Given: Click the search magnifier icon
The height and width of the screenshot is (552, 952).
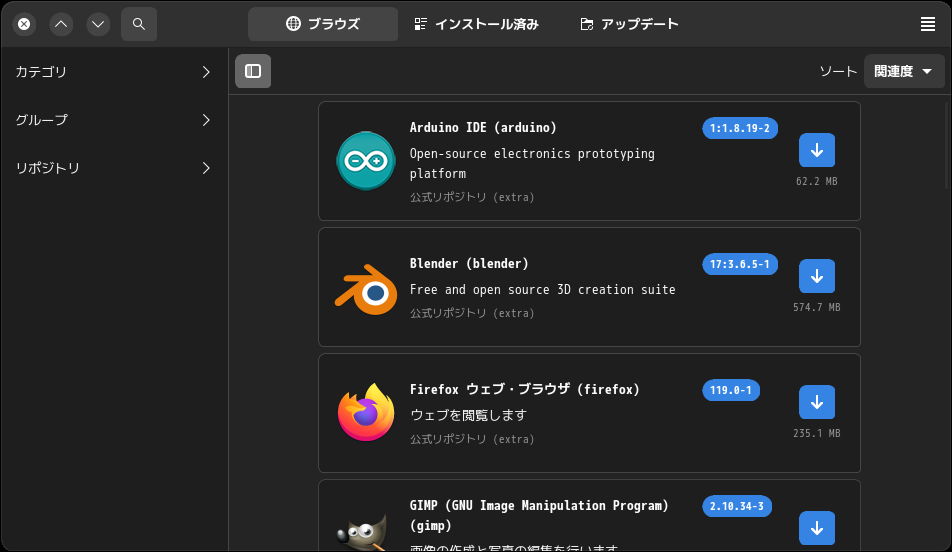Looking at the screenshot, I should (139, 24).
